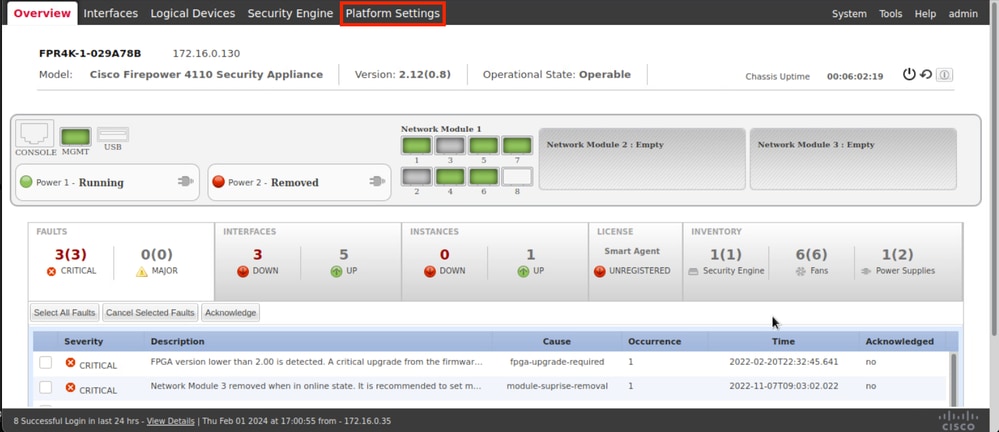Go to the Security Engine tab
This screenshot has height=432, width=999.
tap(290, 13)
